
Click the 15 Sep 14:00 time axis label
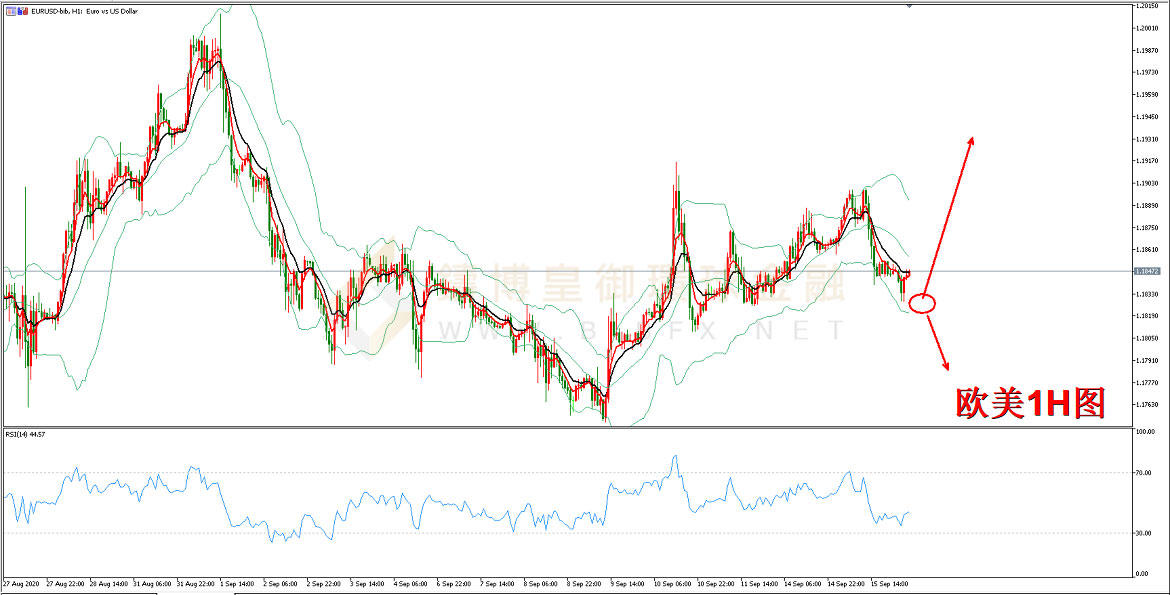click(888, 582)
